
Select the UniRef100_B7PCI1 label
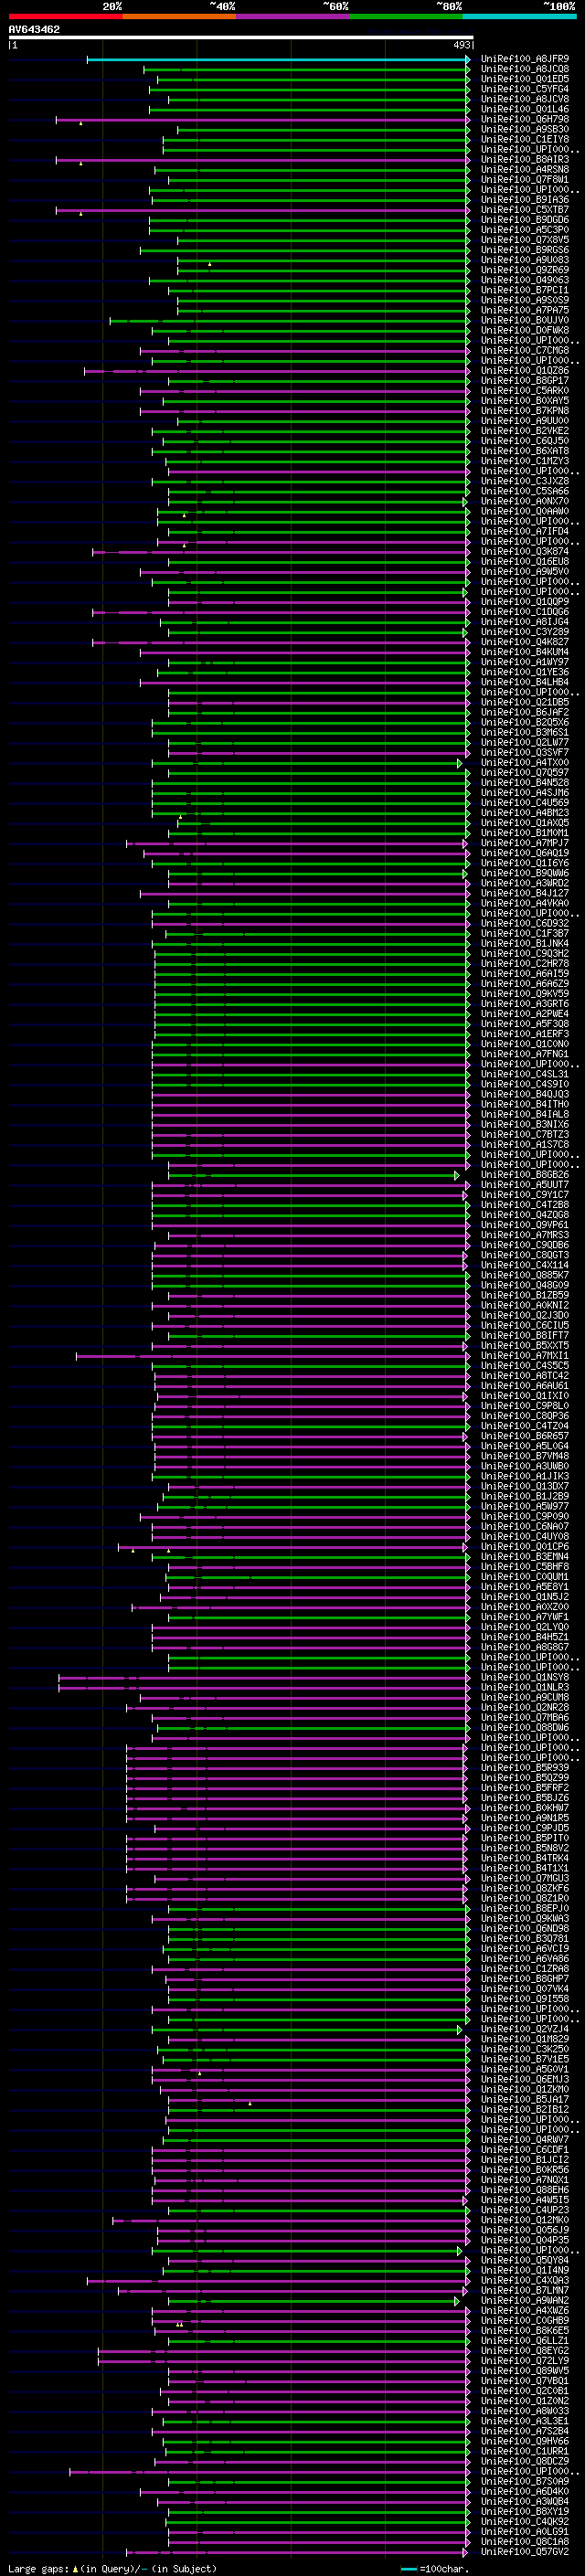click(525, 290)
